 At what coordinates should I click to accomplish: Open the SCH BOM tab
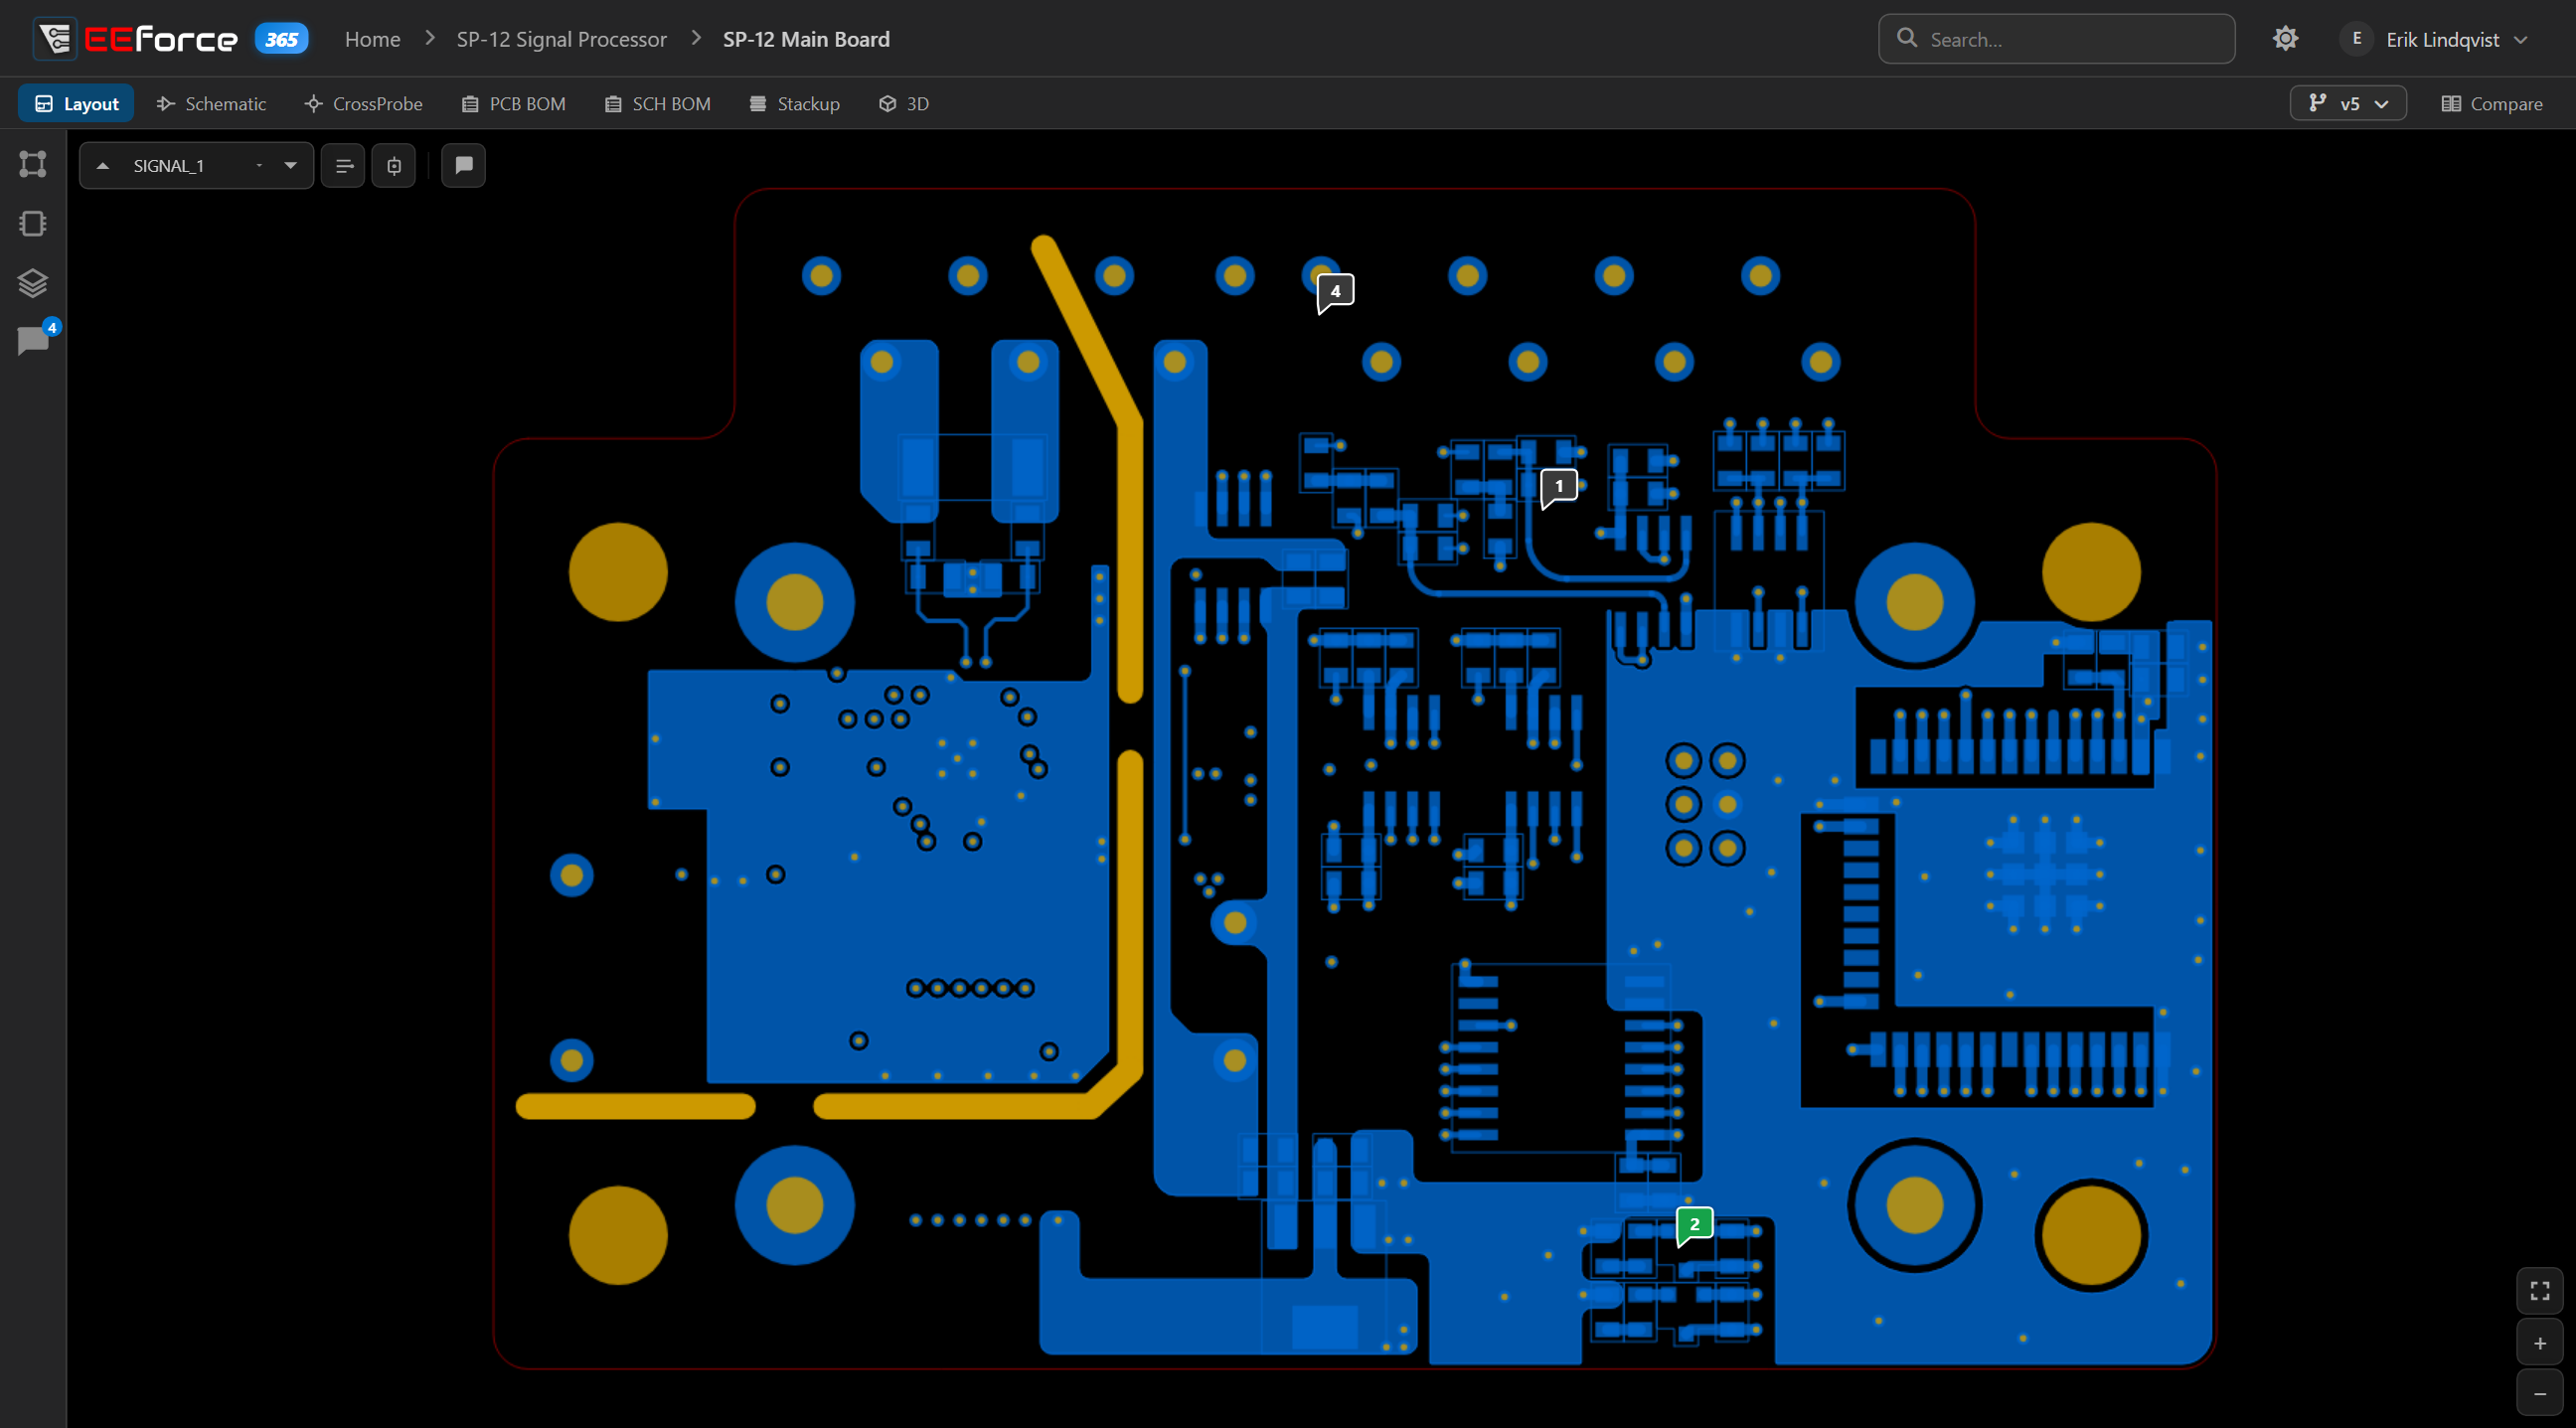(658, 104)
